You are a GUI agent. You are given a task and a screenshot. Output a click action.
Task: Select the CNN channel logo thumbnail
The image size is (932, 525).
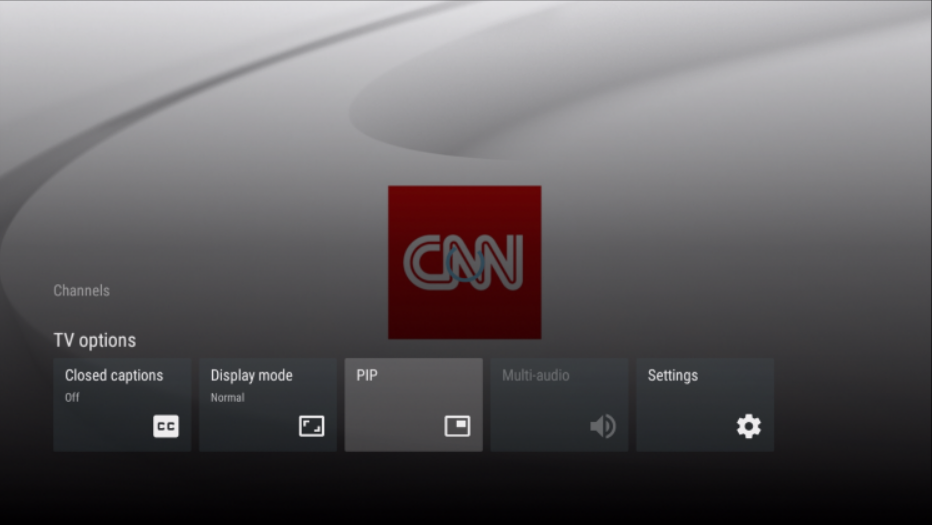pos(465,262)
